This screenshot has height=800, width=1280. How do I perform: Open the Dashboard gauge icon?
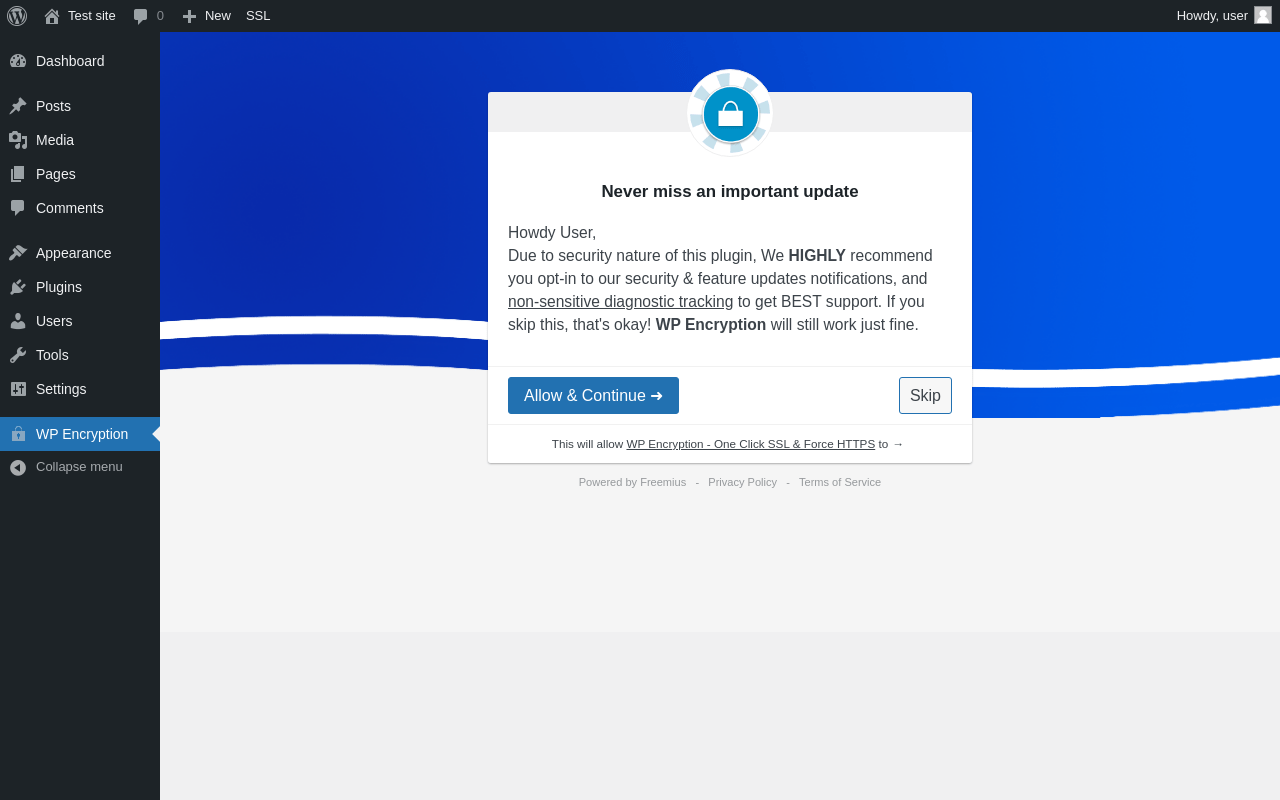tap(18, 61)
